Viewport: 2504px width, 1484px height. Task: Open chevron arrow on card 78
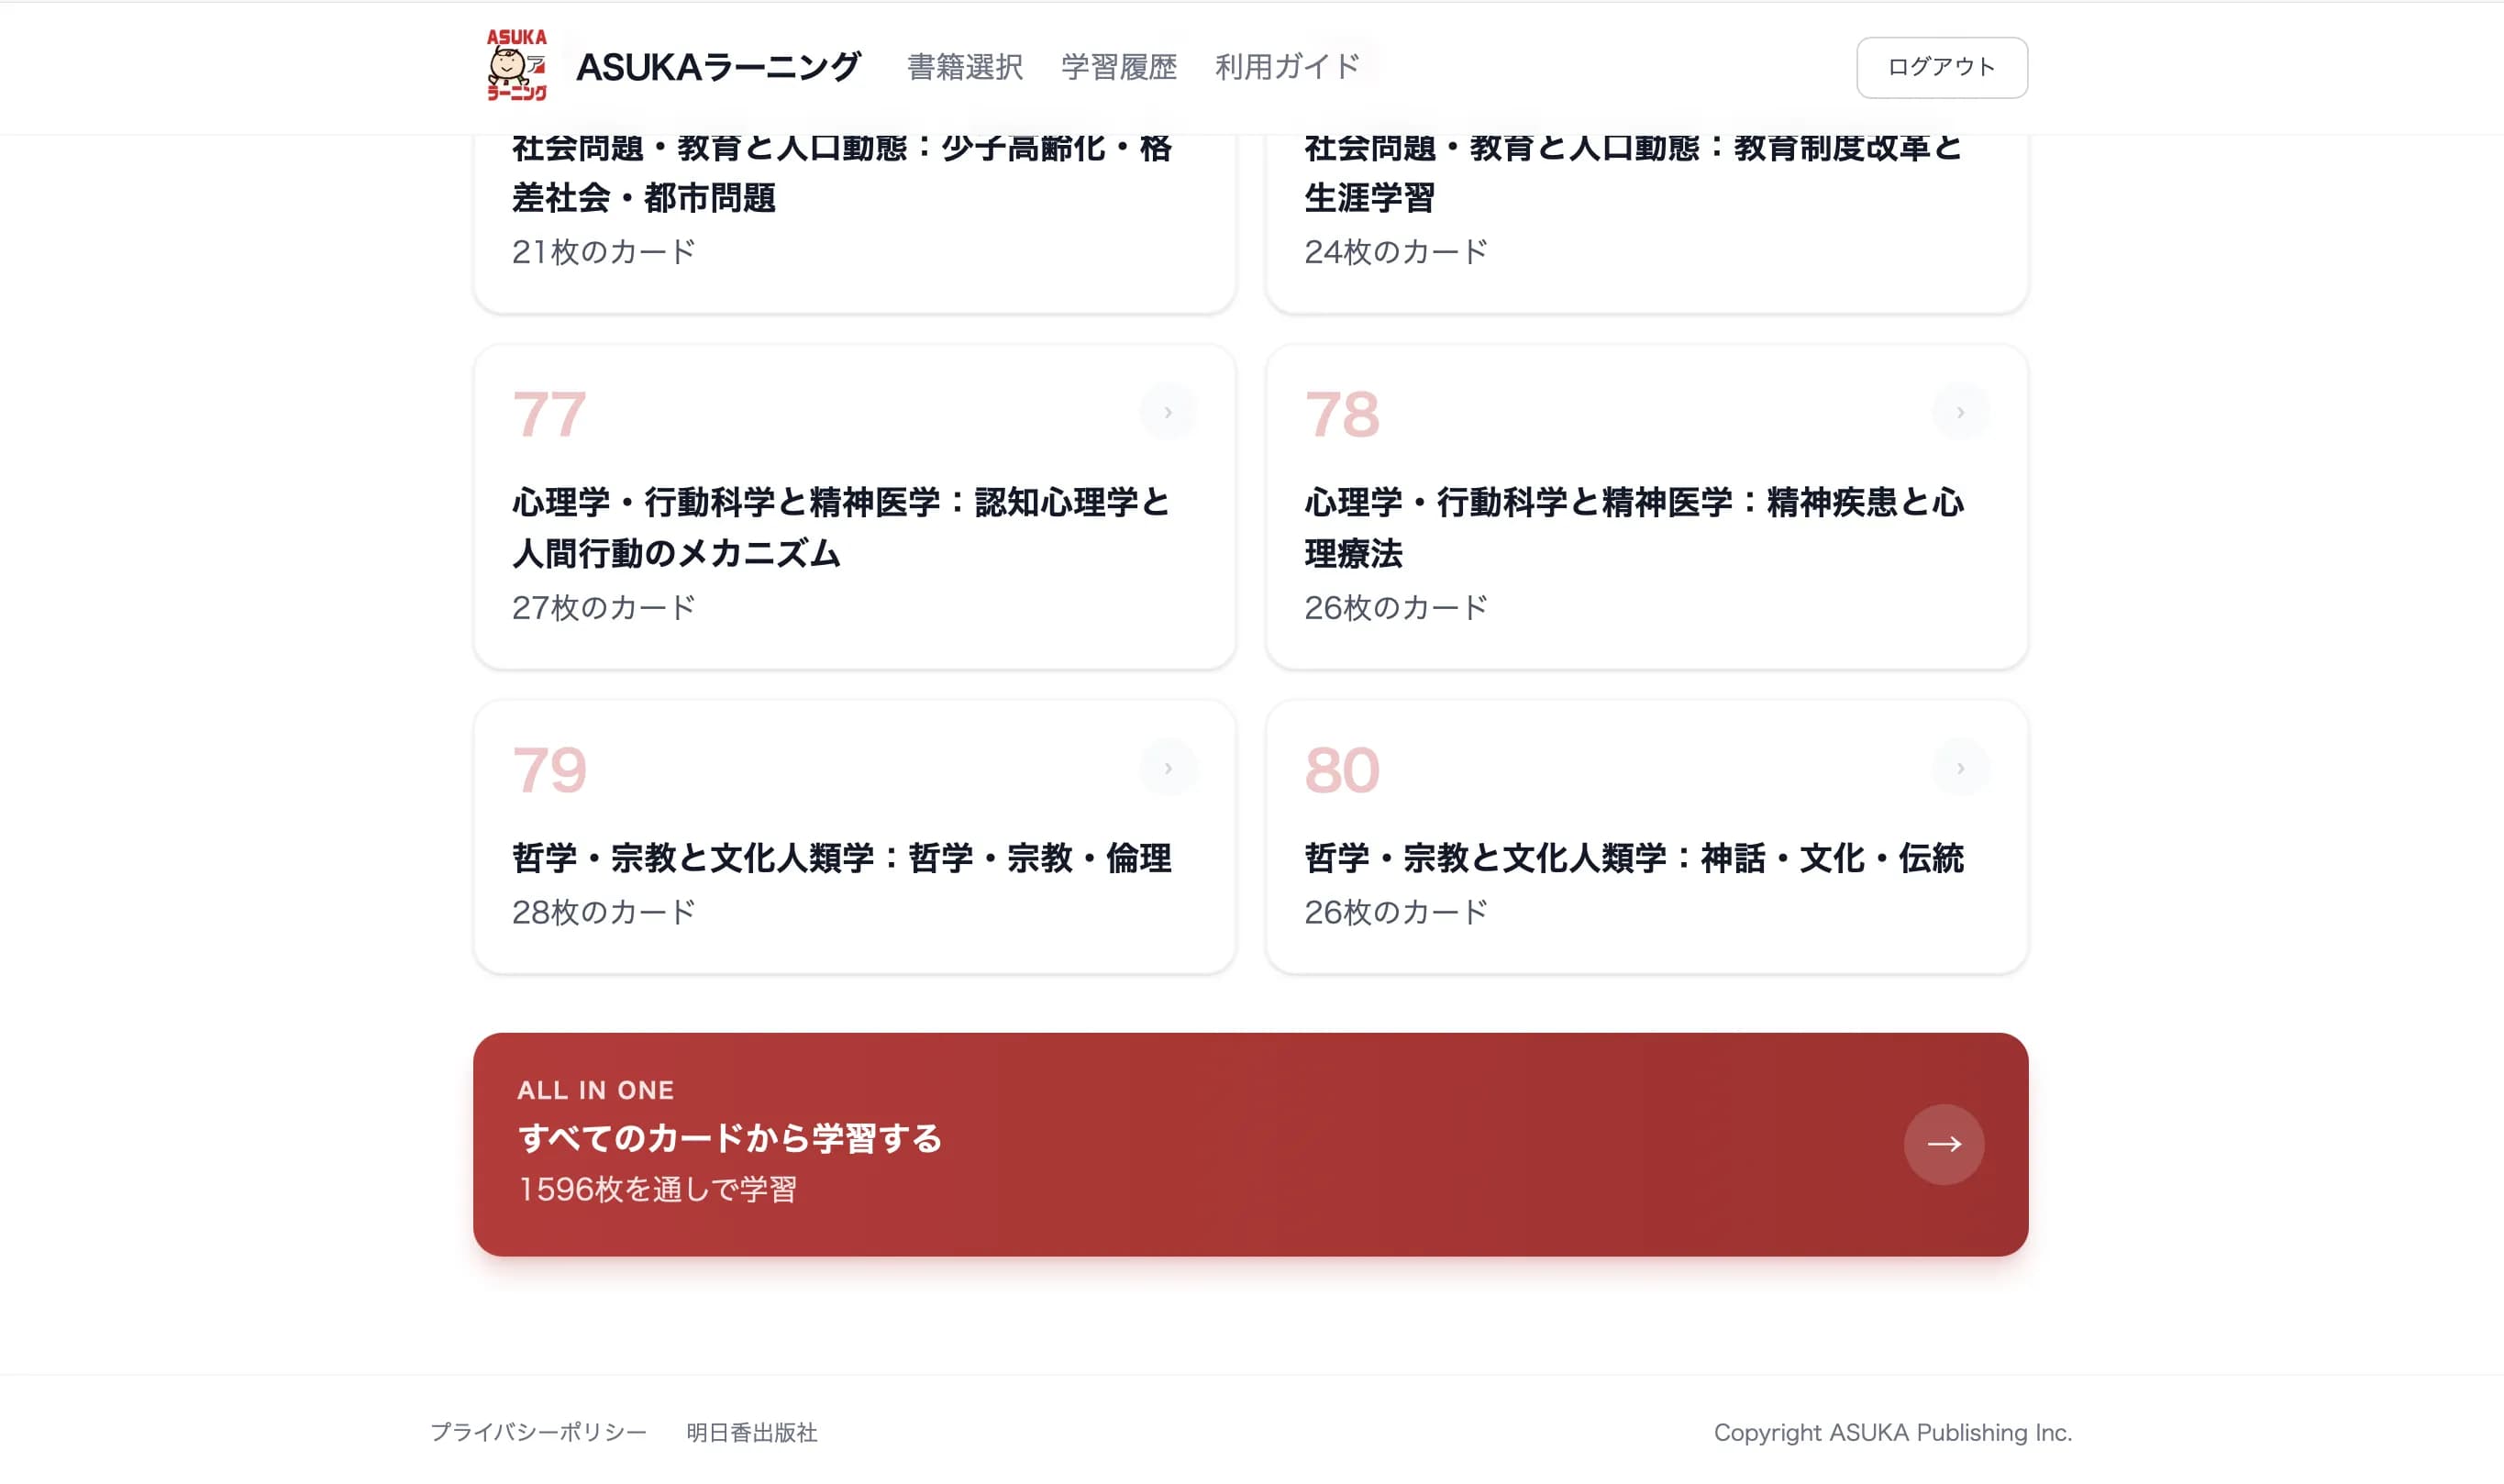(x=1960, y=412)
